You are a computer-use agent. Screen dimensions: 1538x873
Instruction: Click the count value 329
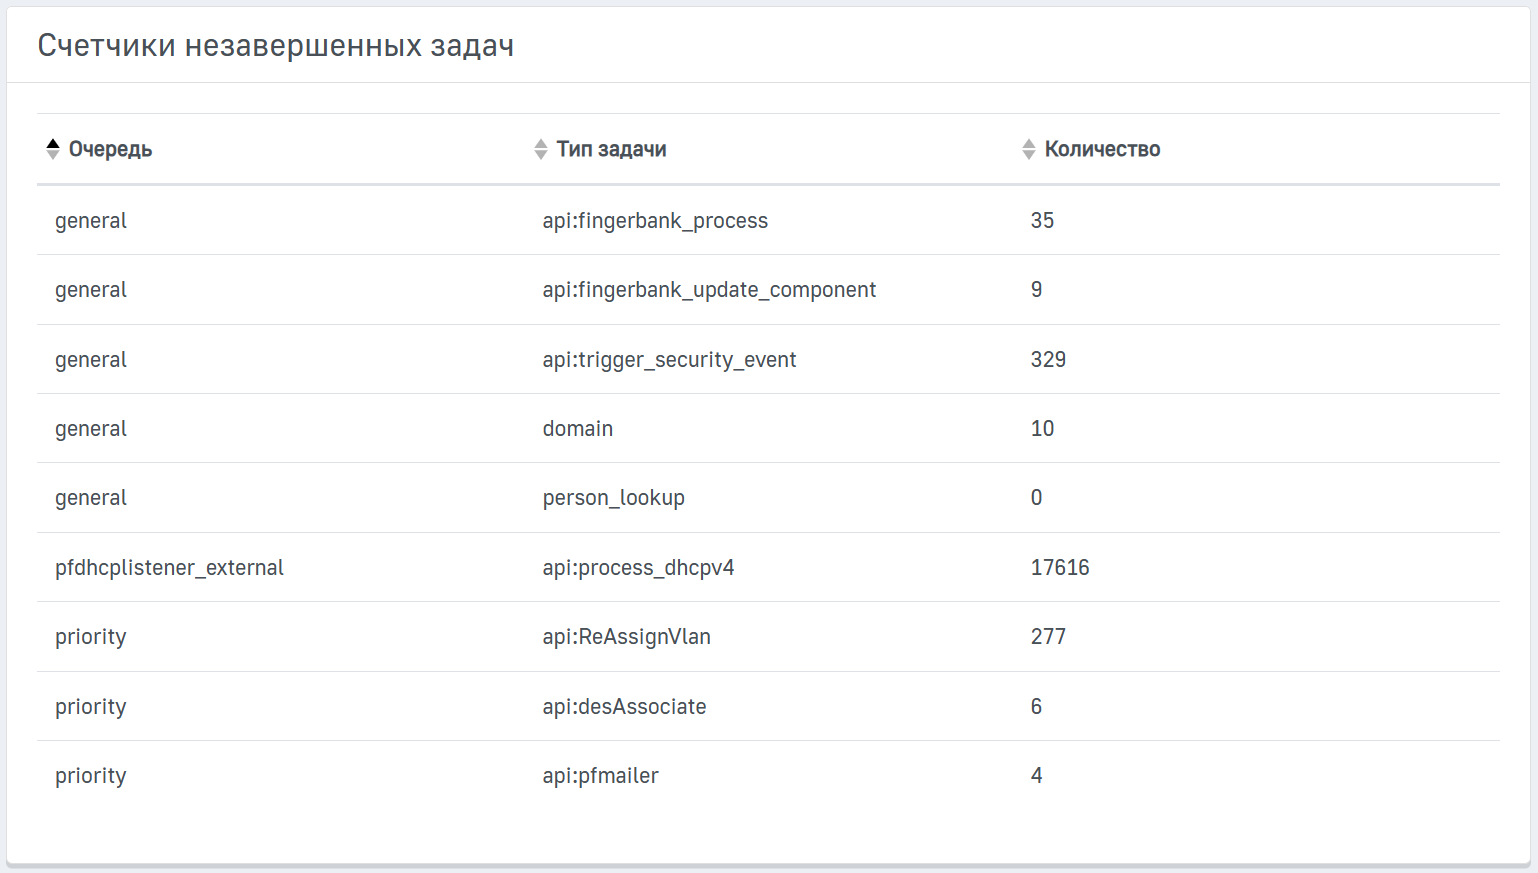[1048, 360]
